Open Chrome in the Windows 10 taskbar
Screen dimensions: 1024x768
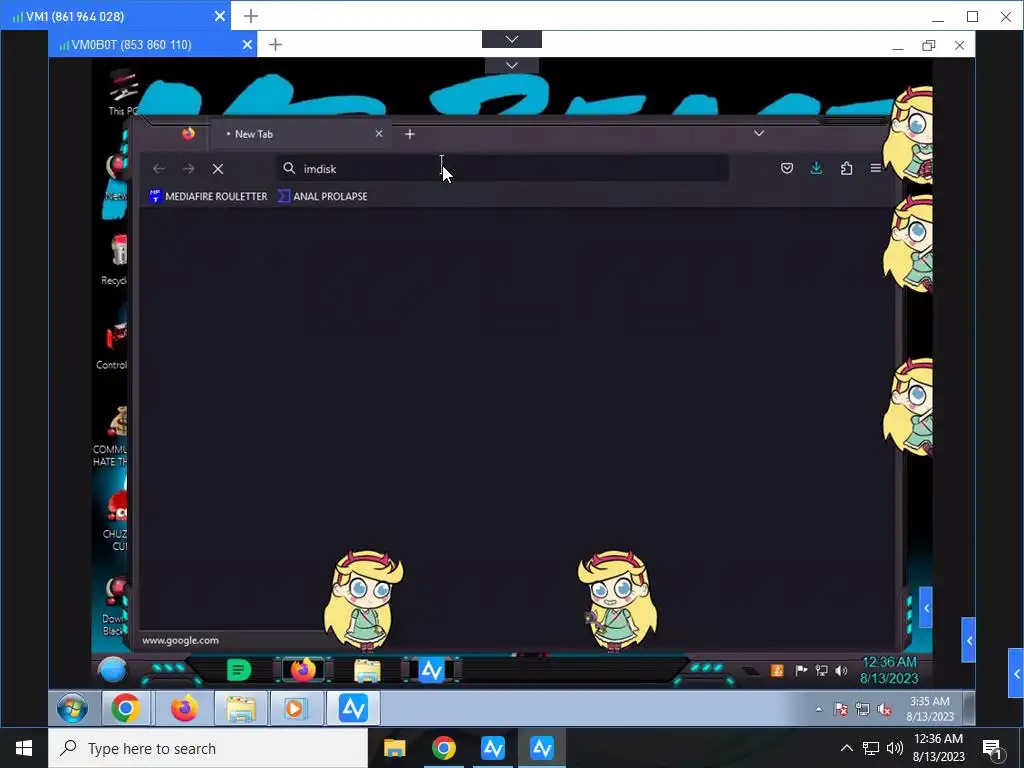(443, 748)
